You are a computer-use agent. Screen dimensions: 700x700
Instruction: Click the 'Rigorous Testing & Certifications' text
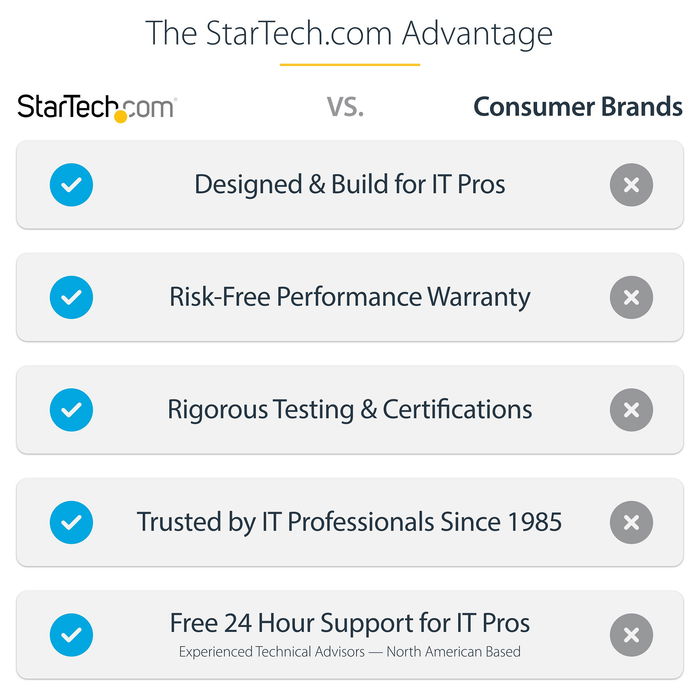click(350, 410)
